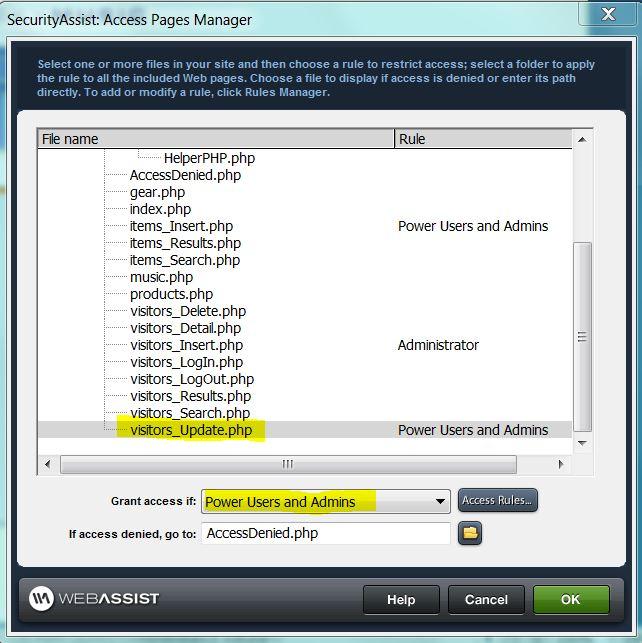Open the Access Rules manager
Screen dimensions: 642x643
coord(497,500)
